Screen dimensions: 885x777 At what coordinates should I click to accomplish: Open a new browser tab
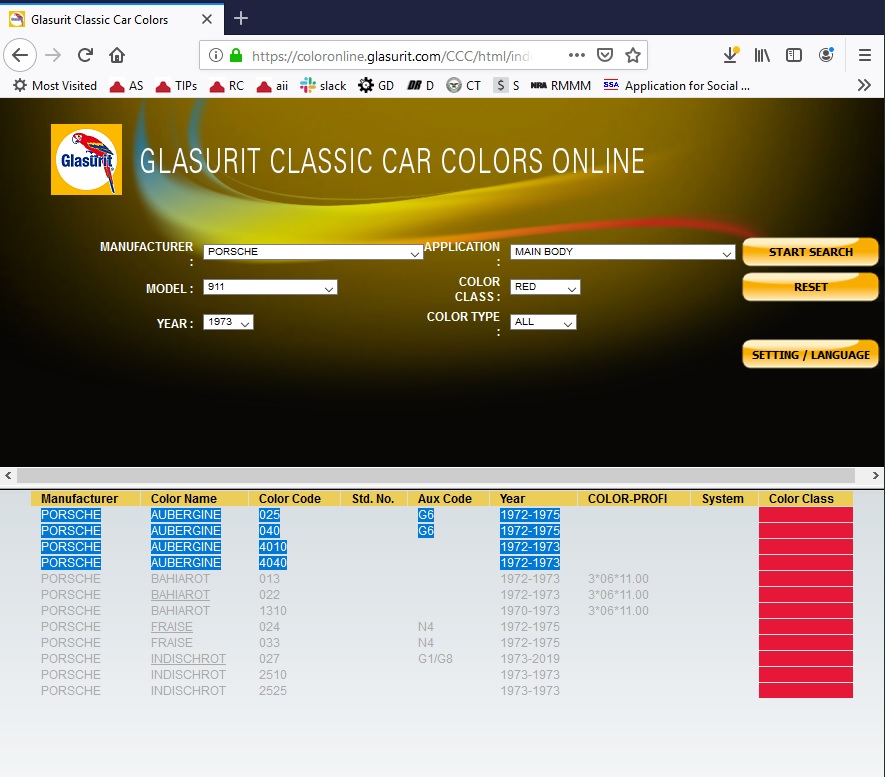(x=241, y=19)
